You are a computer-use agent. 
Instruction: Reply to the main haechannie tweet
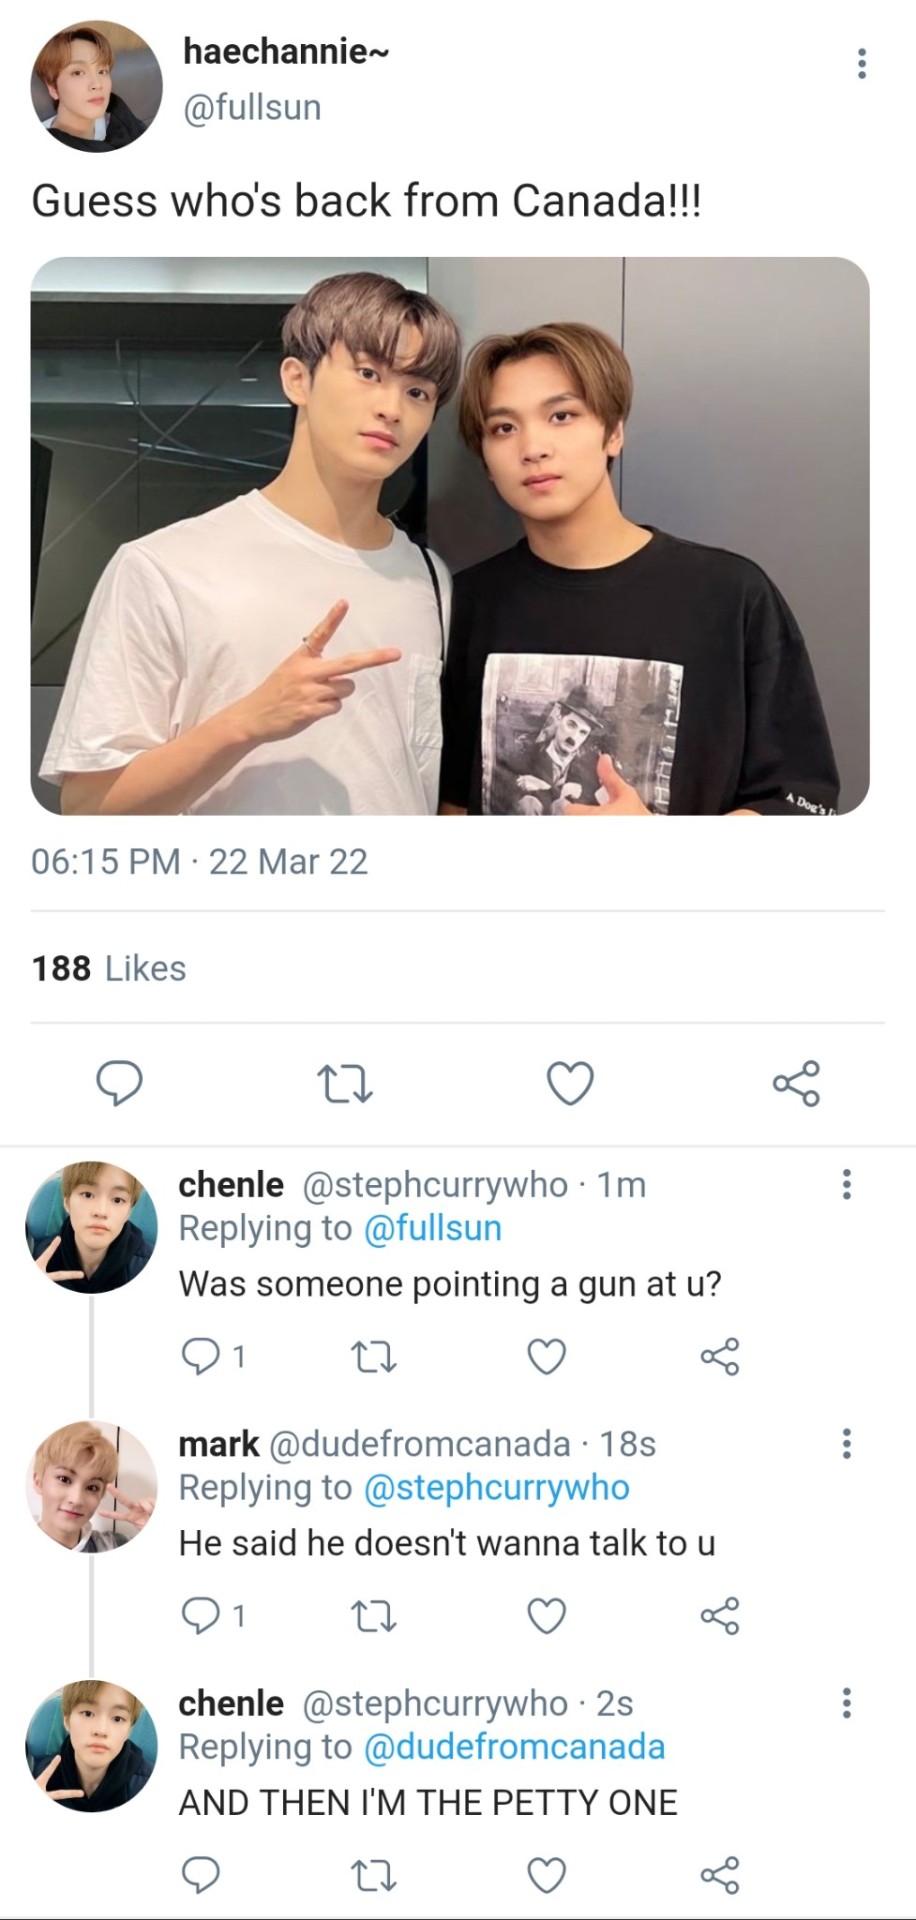coord(118,1083)
